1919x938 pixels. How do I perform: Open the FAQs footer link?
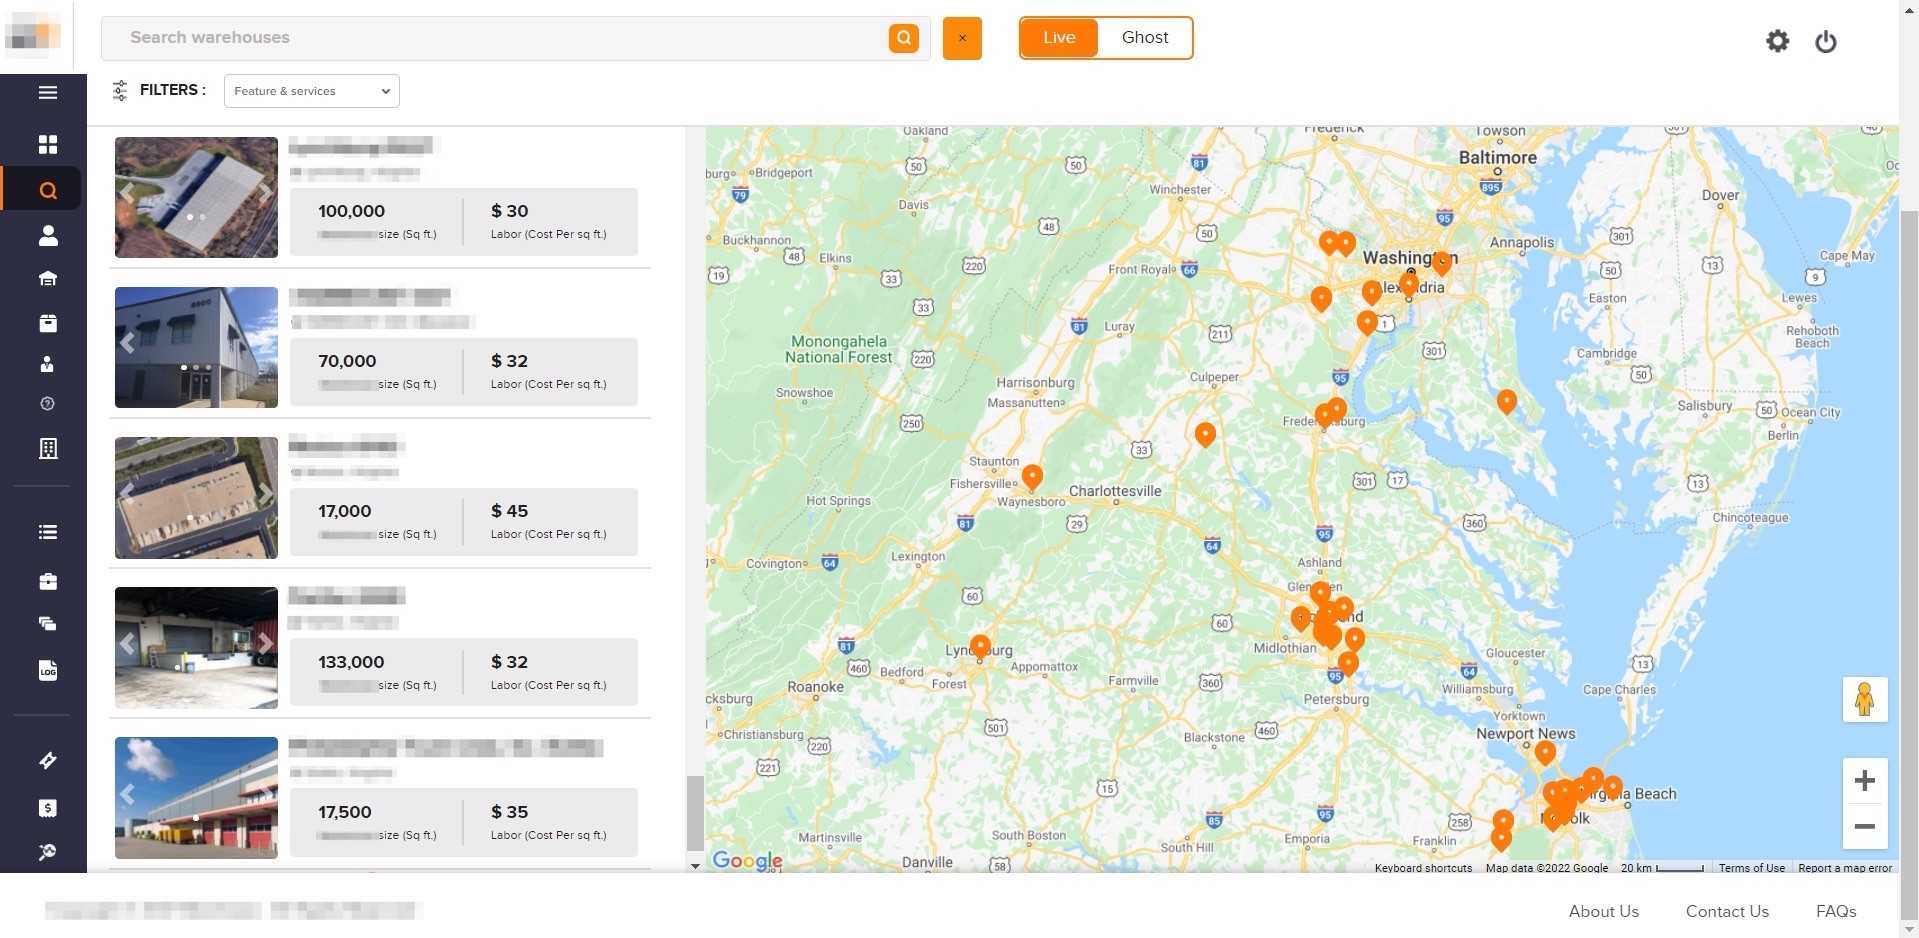(1835, 911)
